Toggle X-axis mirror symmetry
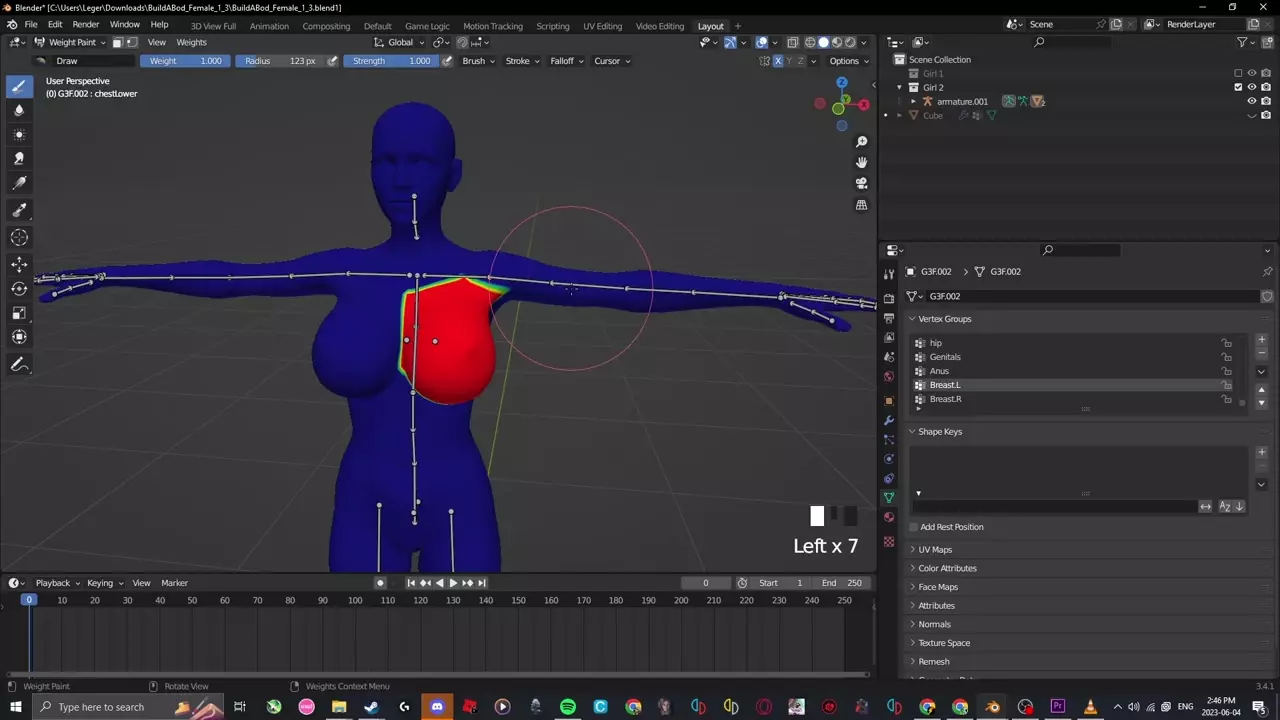Screen dimensions: 1280x720 (778, 61)
